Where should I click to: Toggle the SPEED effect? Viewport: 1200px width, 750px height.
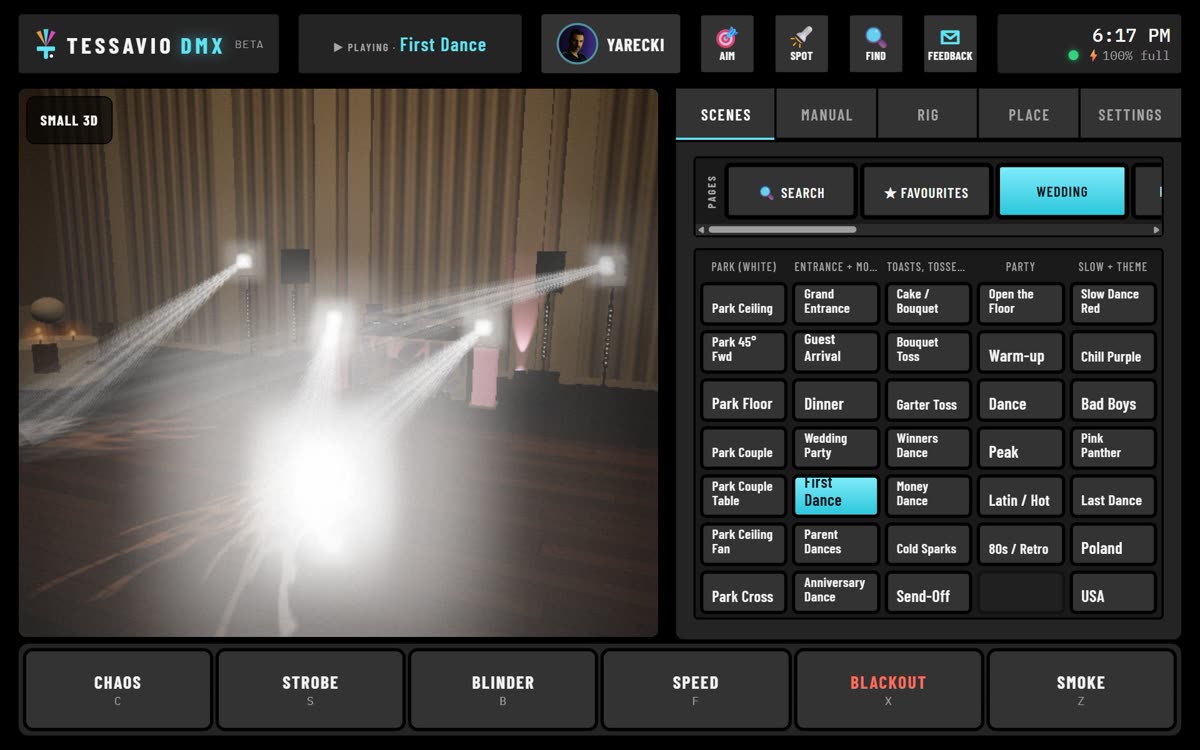tap(695, 690)
